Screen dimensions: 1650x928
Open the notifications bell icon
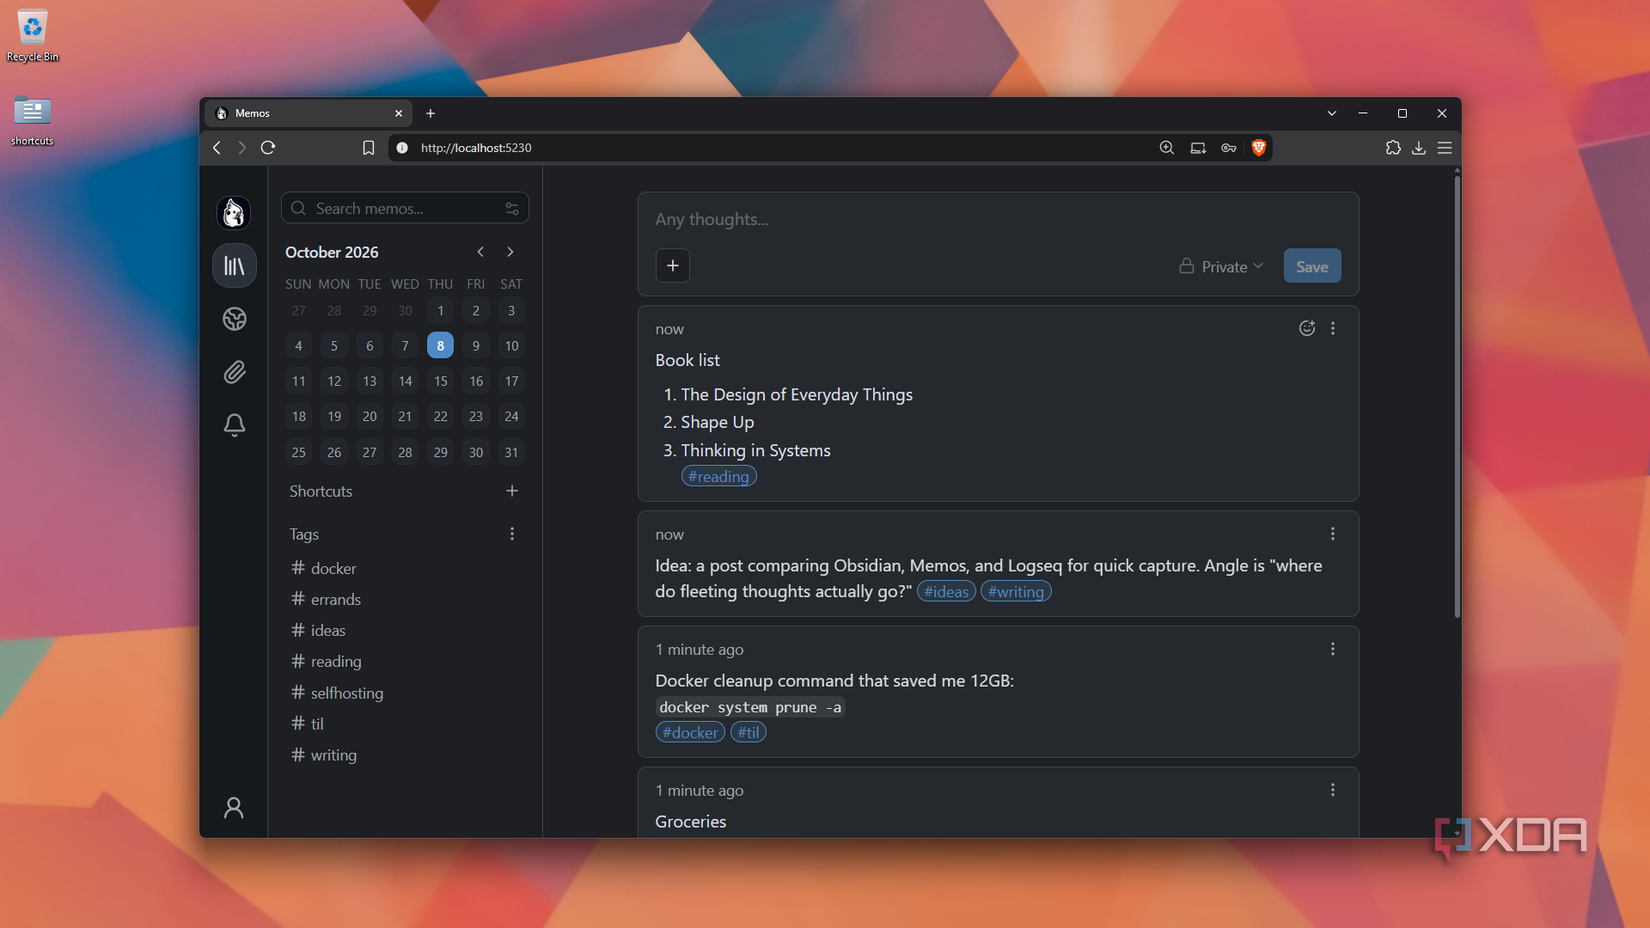(x=234, y=425)
